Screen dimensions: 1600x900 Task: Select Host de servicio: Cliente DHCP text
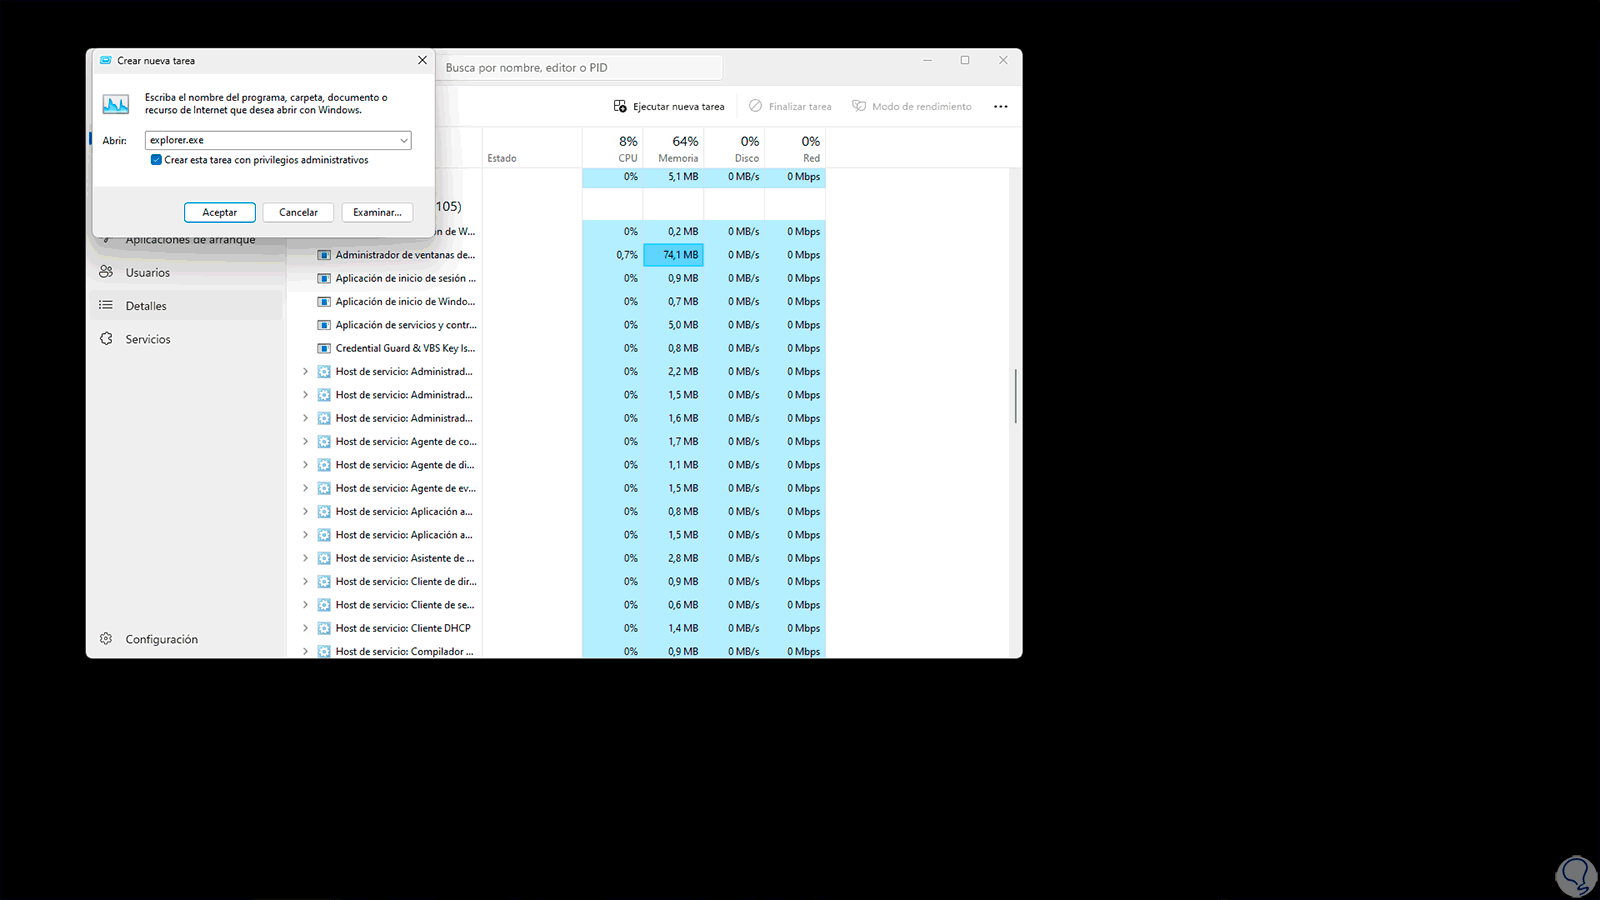(x=403, y=628)
